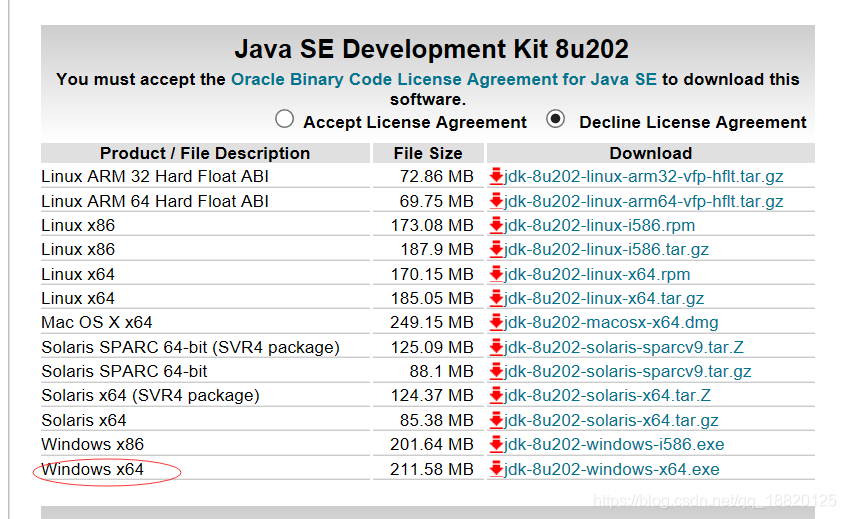The height and width of the screenshot is (519, 846).
Task: Open the jdk-8u202-solaris-x64.tar.Z link
Action: (608, 395)
